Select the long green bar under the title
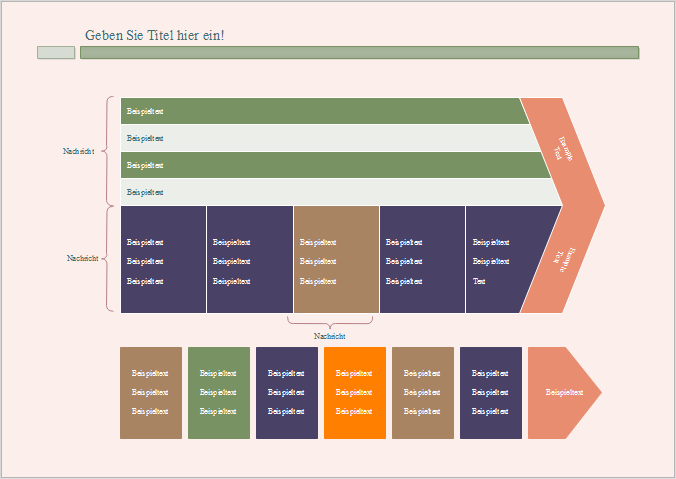Screen dimensions: 676x479 coord(359,53)
